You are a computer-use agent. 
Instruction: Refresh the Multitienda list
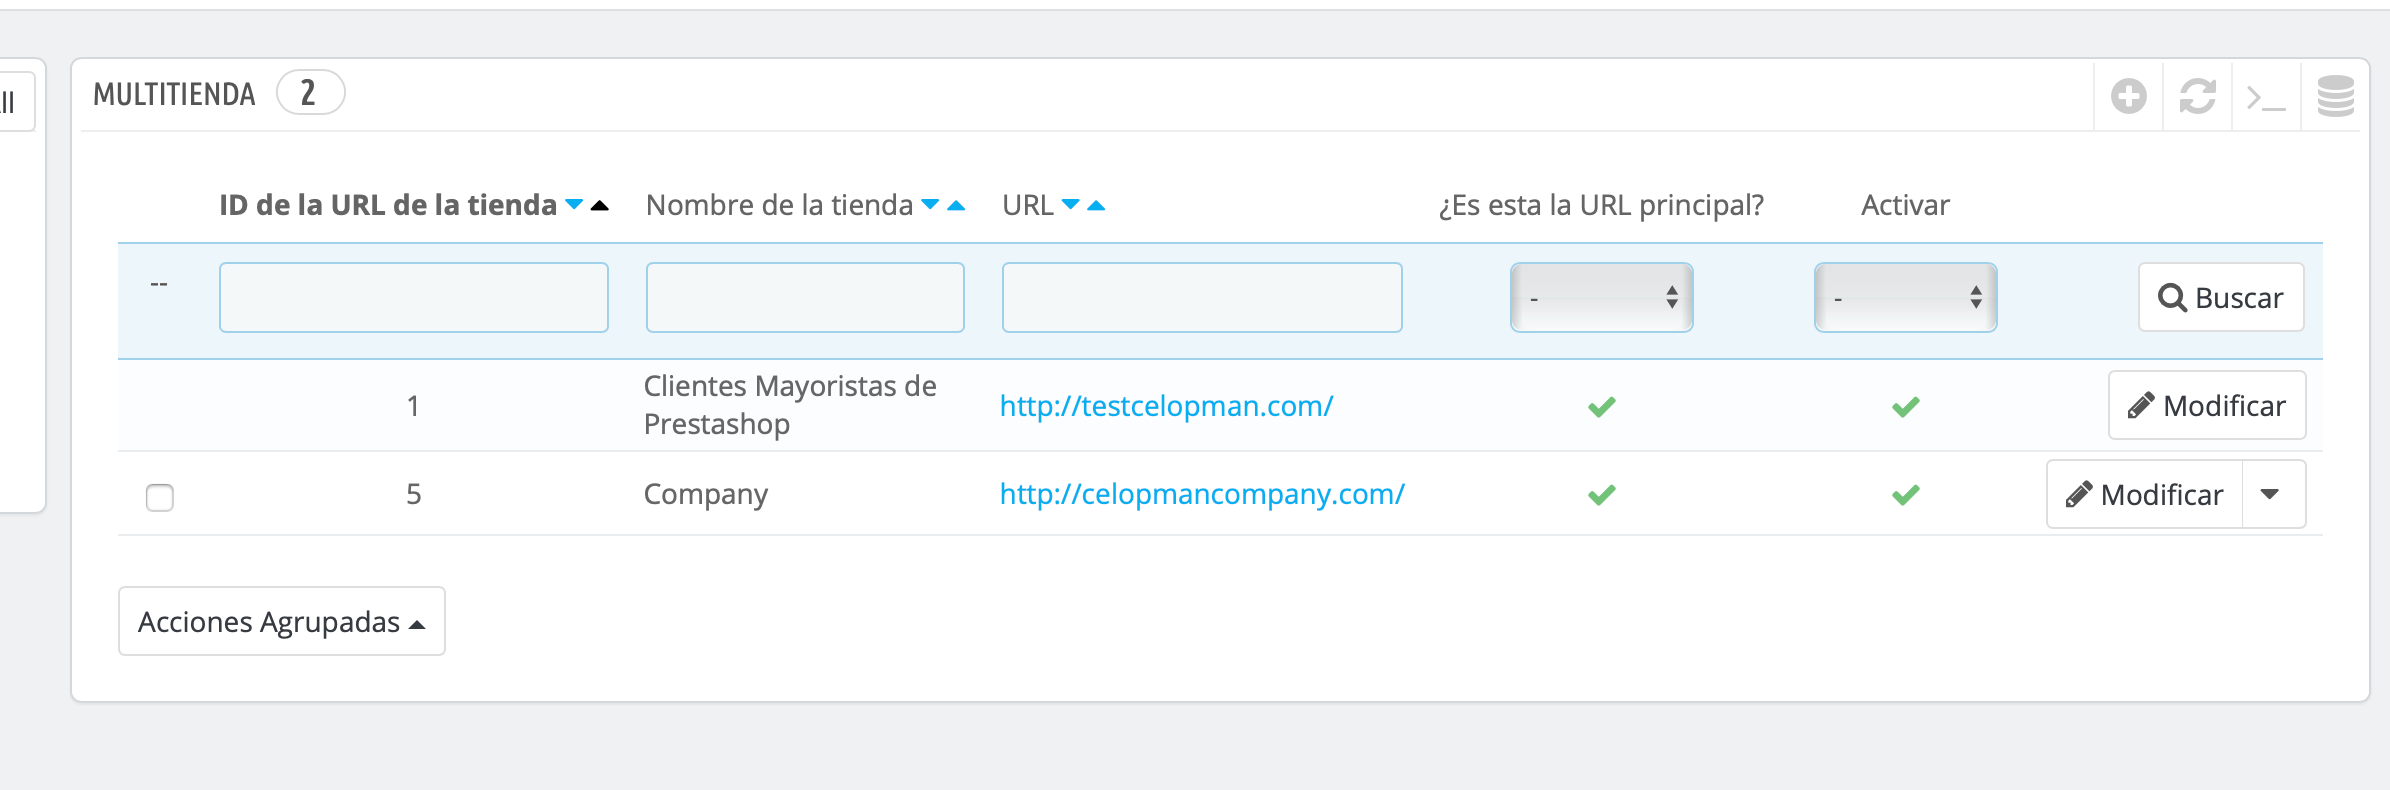pyautogui.click(x=2197, y=97)
